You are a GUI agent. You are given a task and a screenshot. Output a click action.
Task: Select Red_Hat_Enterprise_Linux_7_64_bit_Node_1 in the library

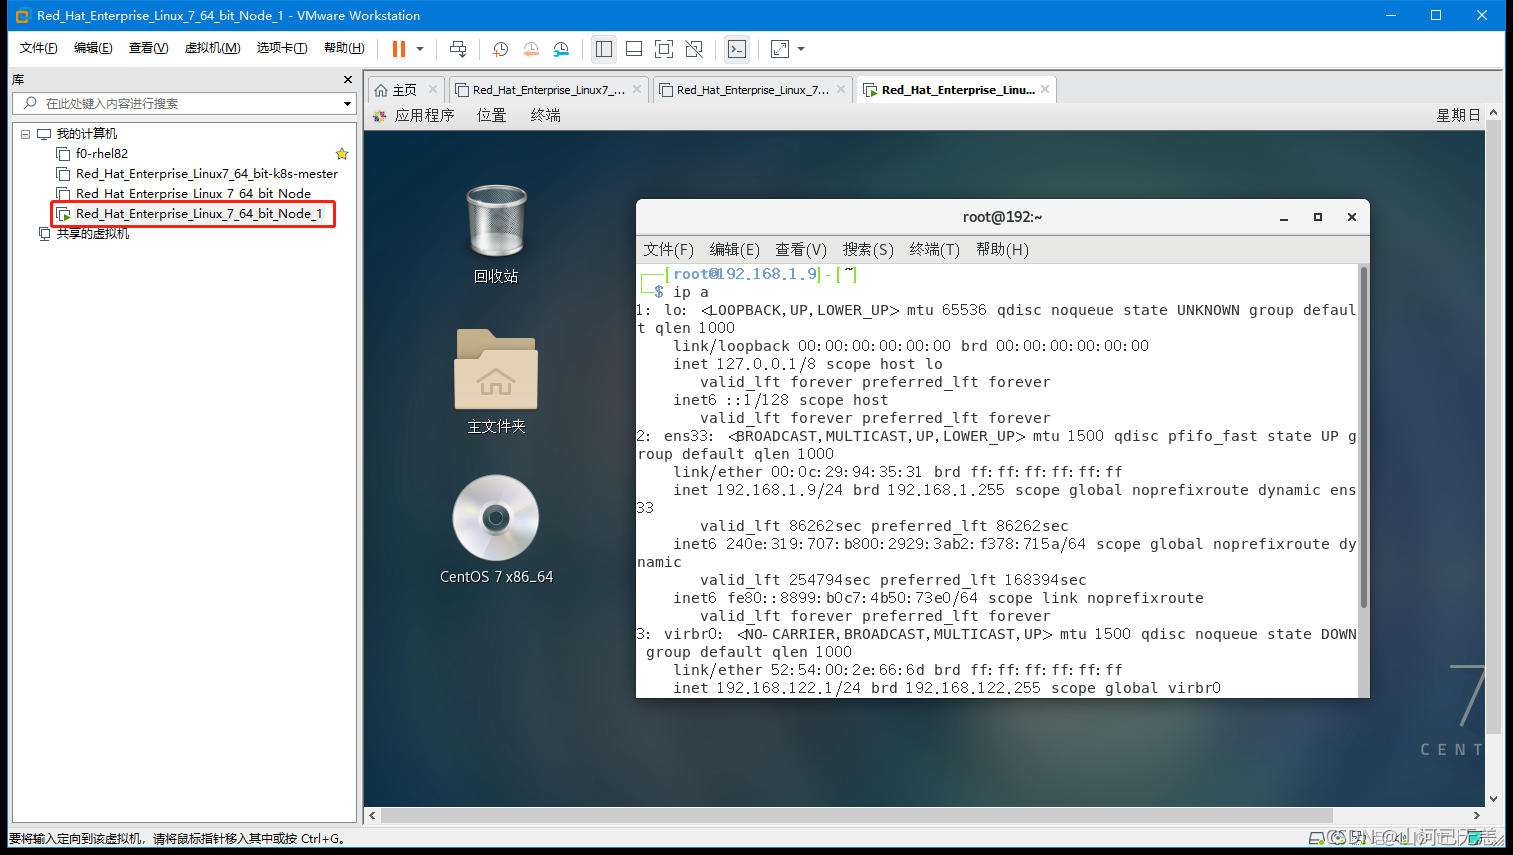coord(199,214)
